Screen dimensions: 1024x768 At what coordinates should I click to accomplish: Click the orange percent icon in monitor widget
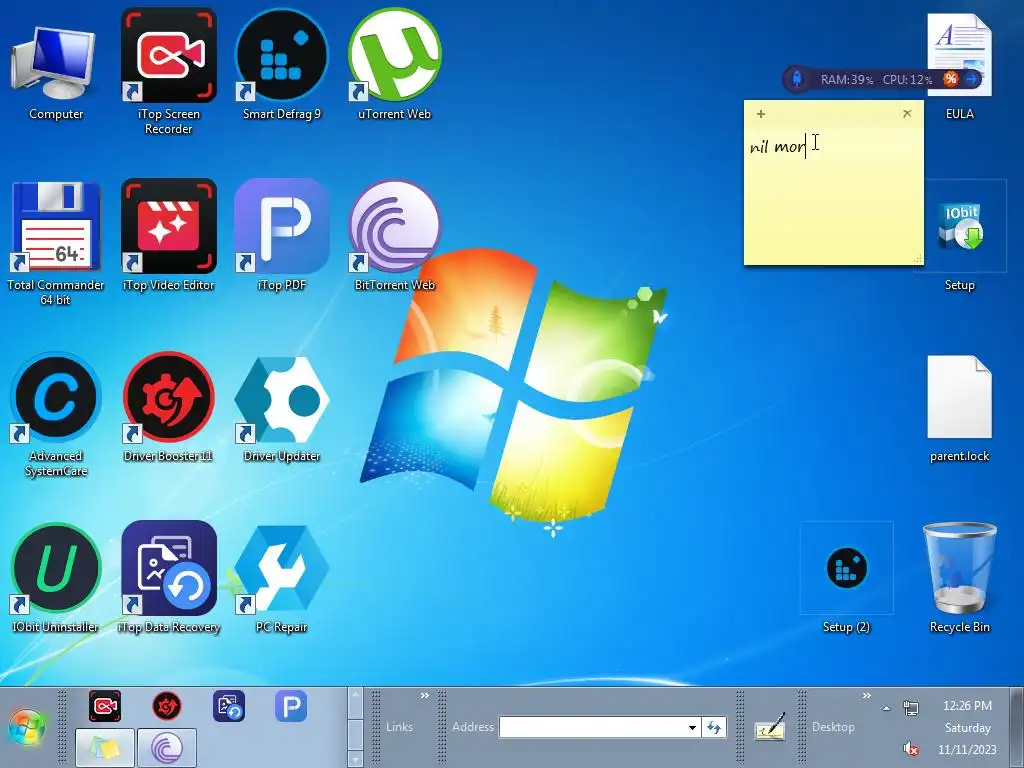950,79
